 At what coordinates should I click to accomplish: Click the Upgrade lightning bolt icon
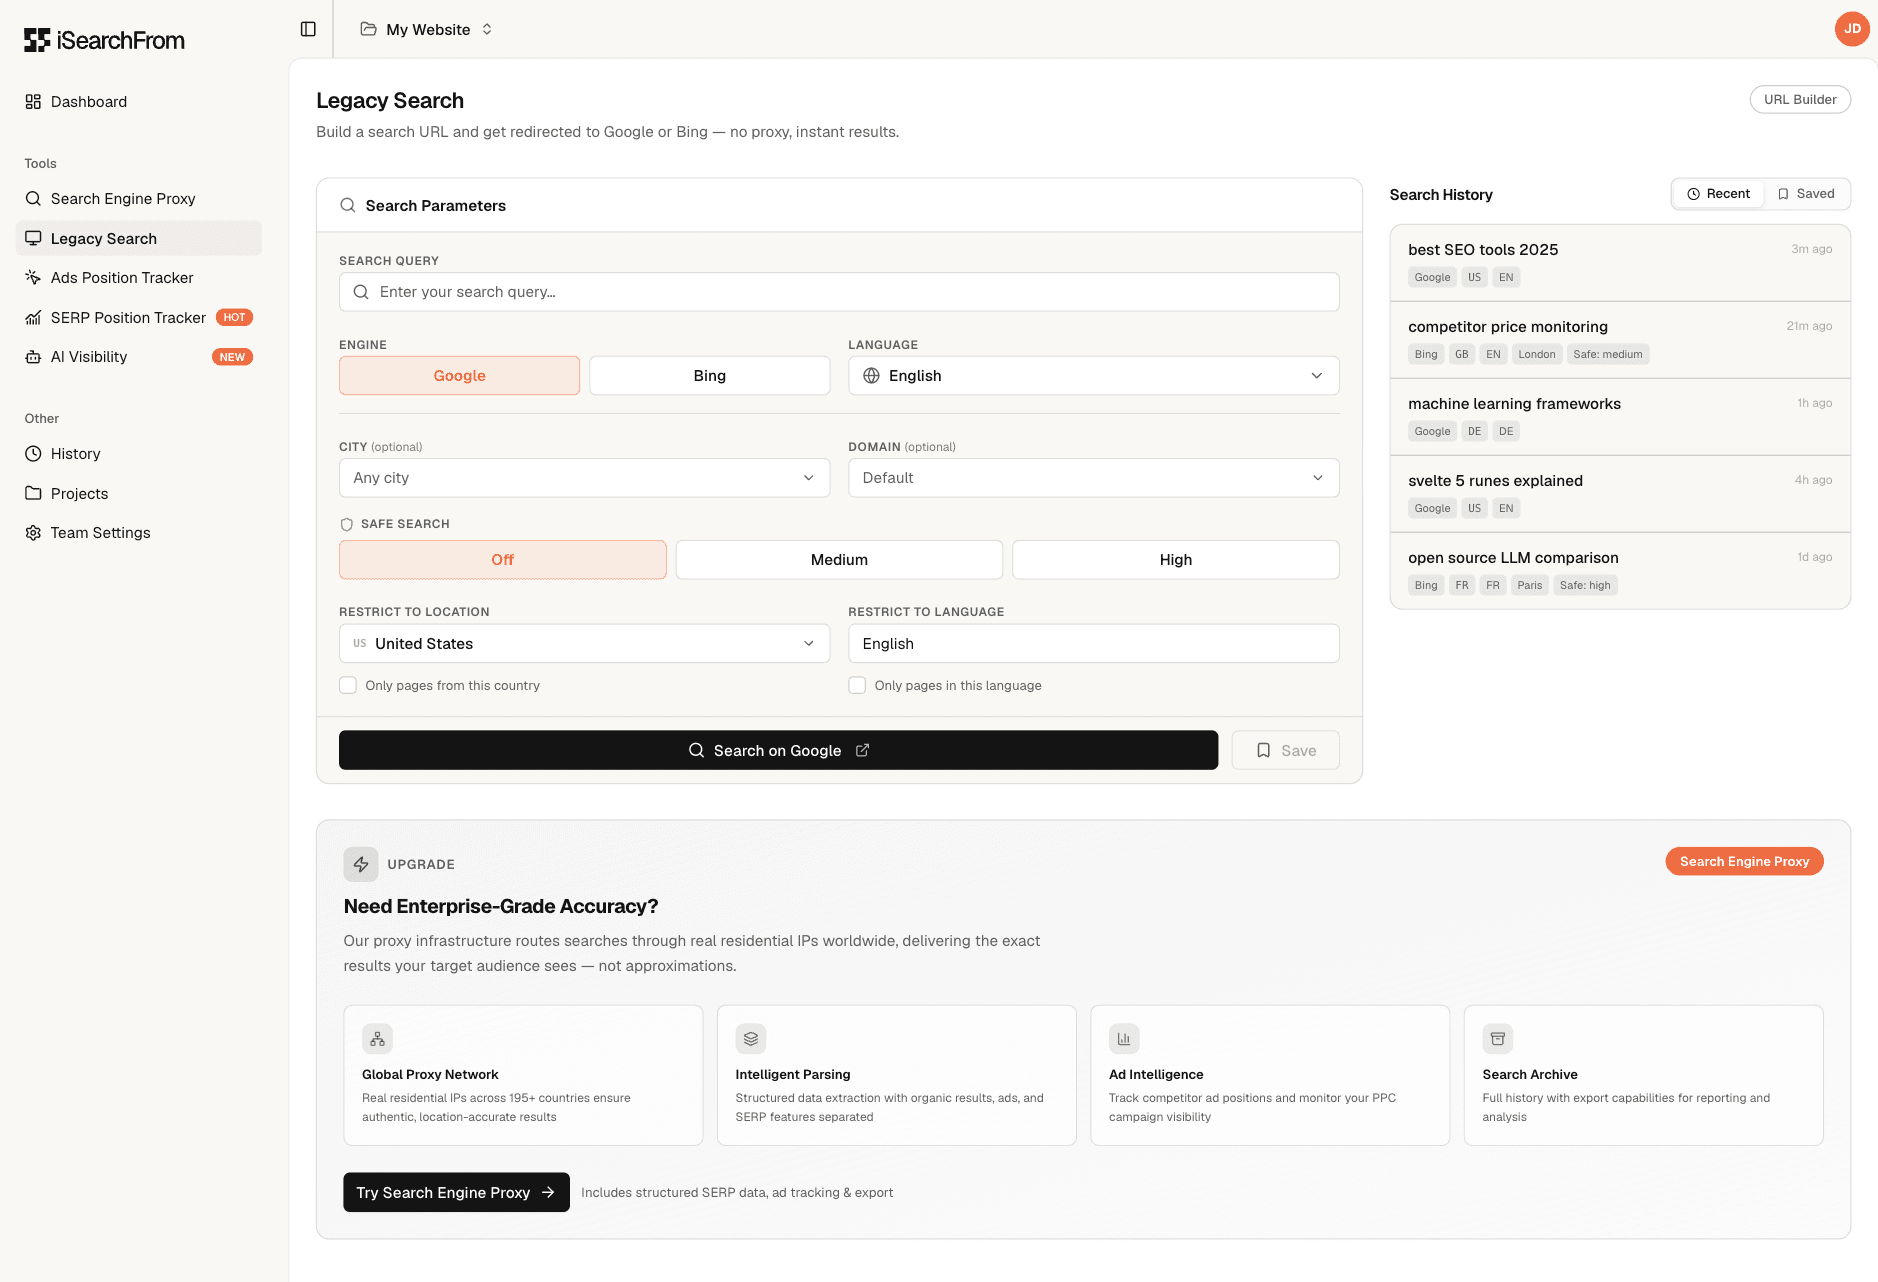click(x=361, y=864)
